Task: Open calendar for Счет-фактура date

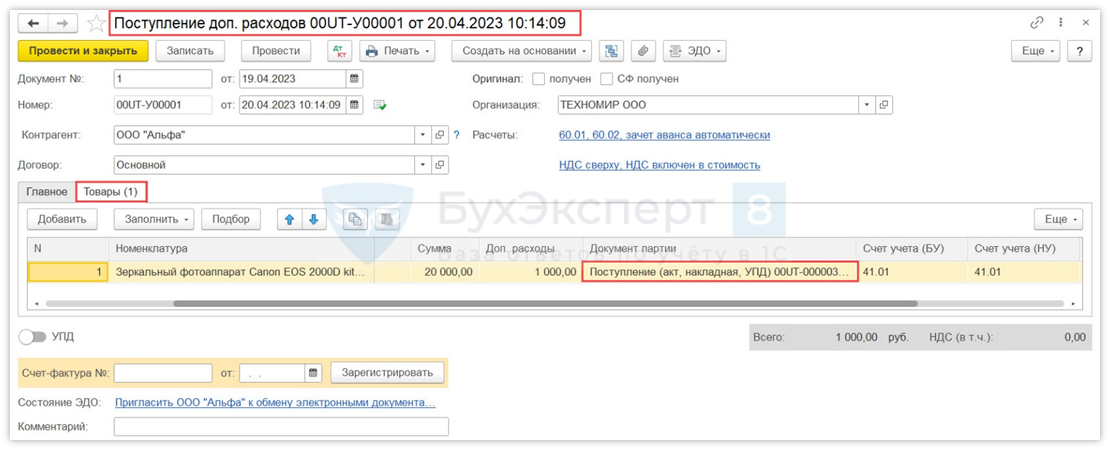Action: [x=314, y=372]
